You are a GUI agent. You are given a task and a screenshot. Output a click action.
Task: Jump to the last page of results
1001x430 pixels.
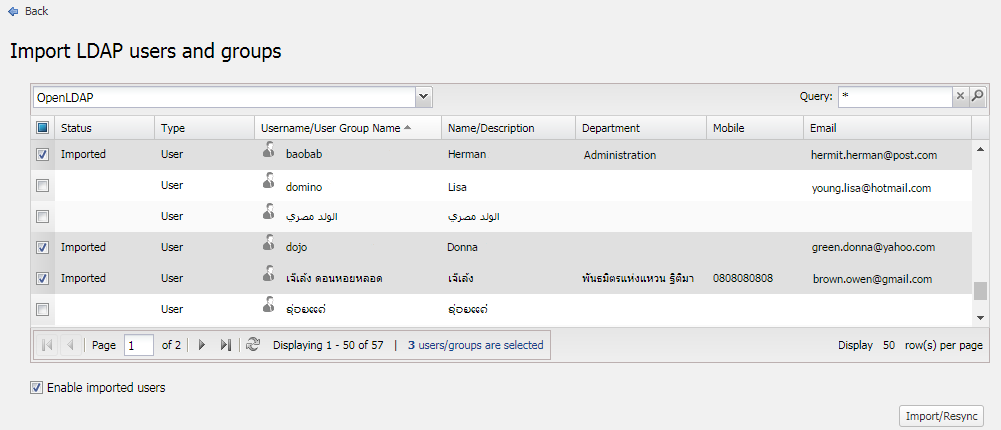[225, 345]
